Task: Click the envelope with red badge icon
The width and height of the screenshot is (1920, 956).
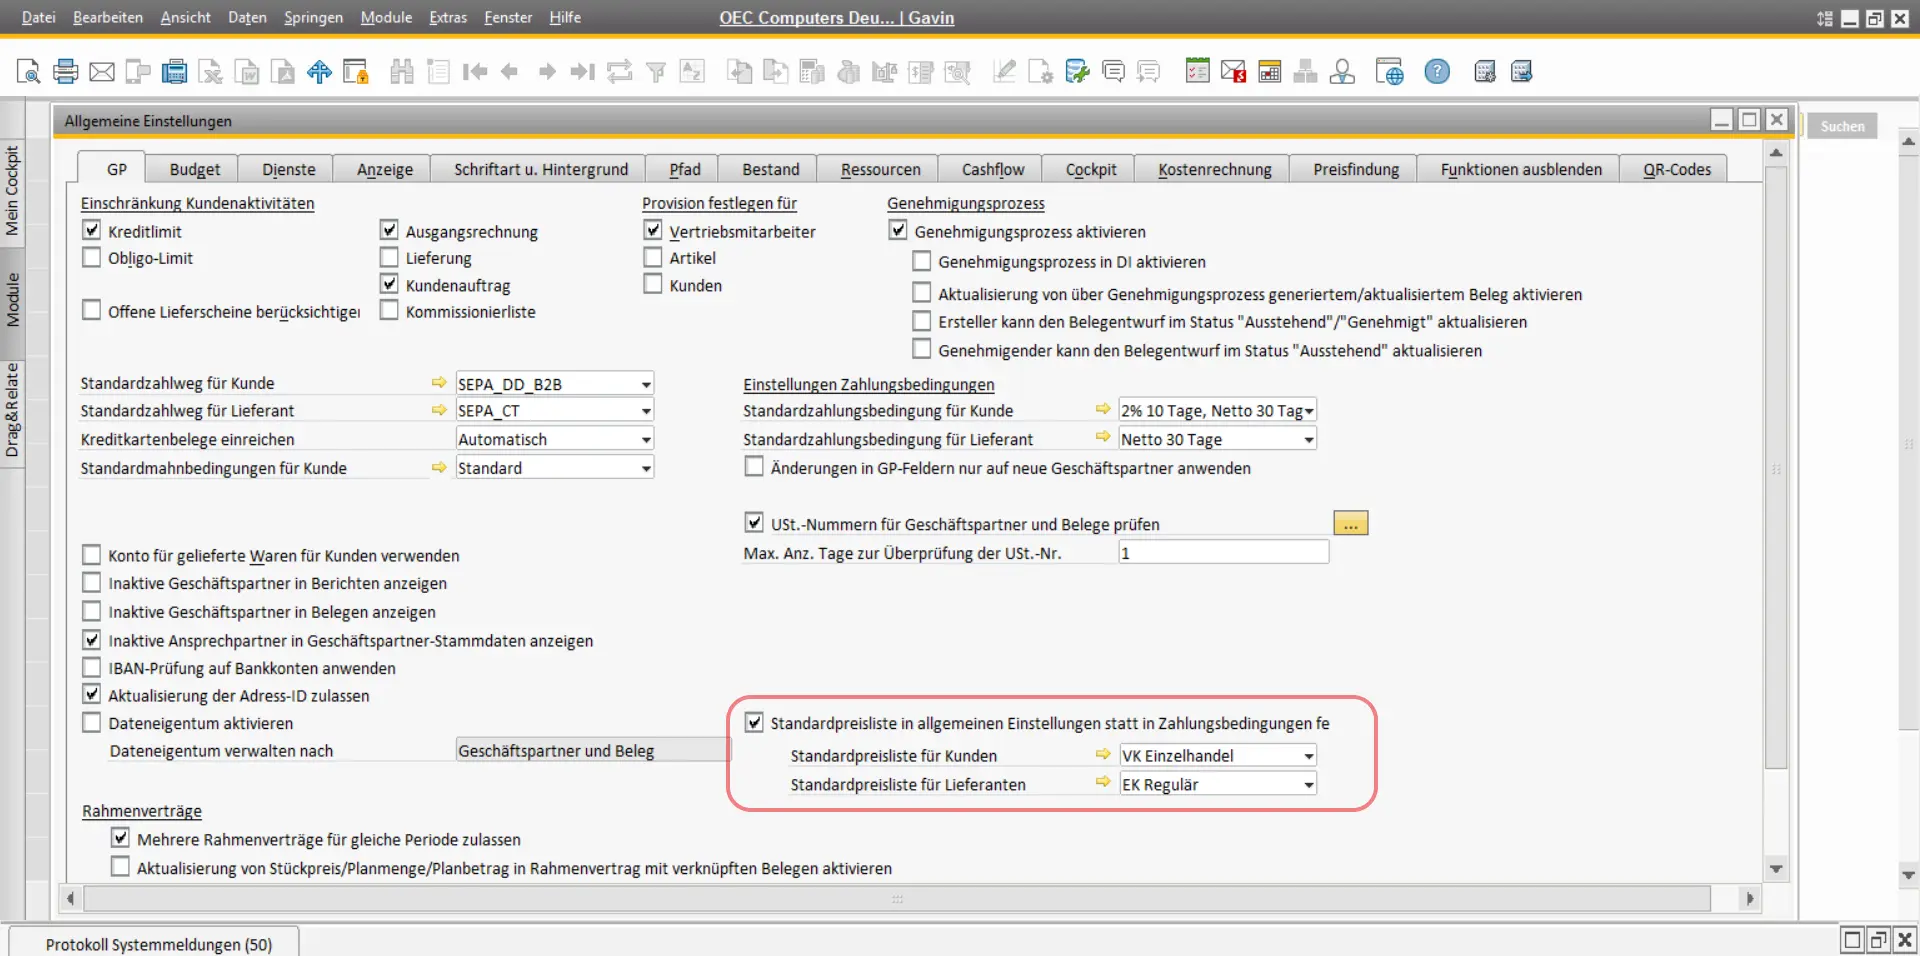Action: [x=1233, y=72]
